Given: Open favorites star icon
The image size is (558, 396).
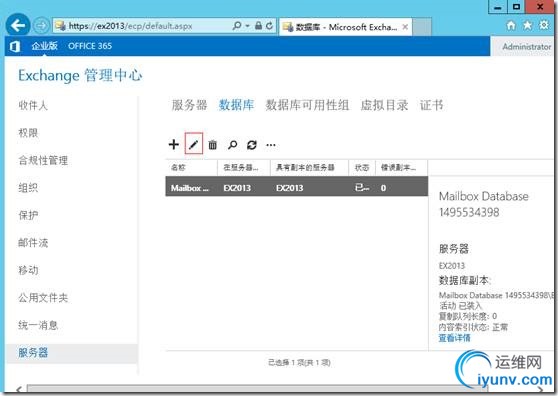Looking at the screenshot, I should coord(527,25).
